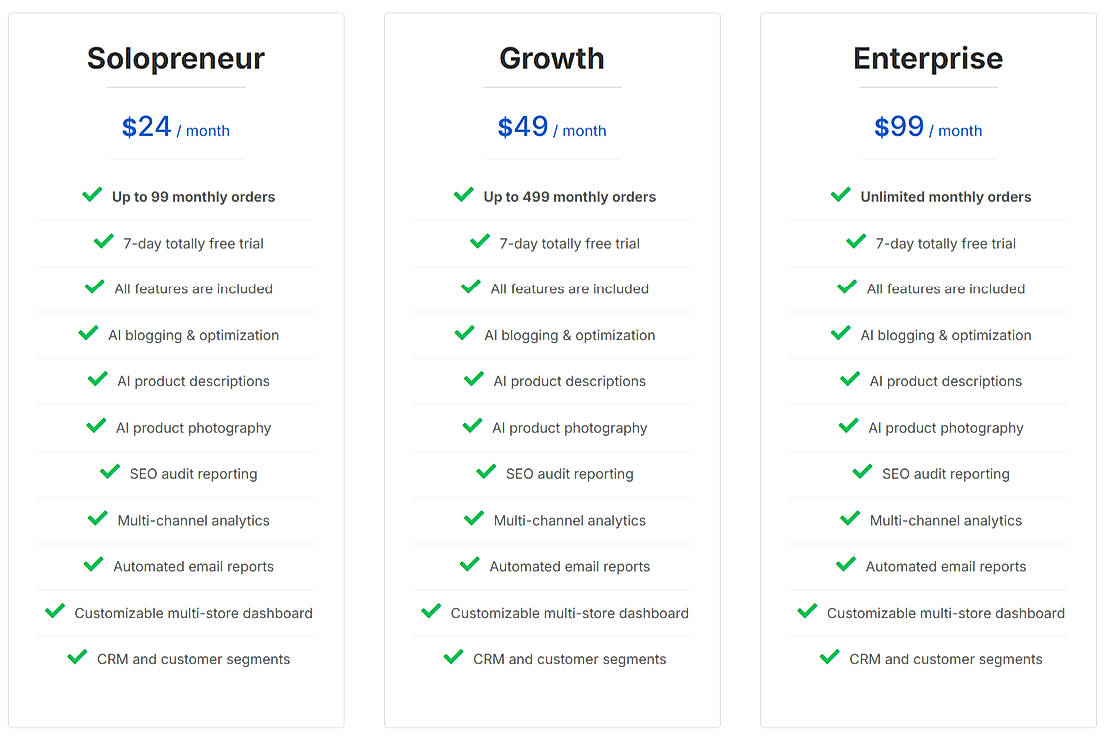Click Enterprise's AI product descriptions text
This screenshot has width=1108, height=744.
click(946, 381)
